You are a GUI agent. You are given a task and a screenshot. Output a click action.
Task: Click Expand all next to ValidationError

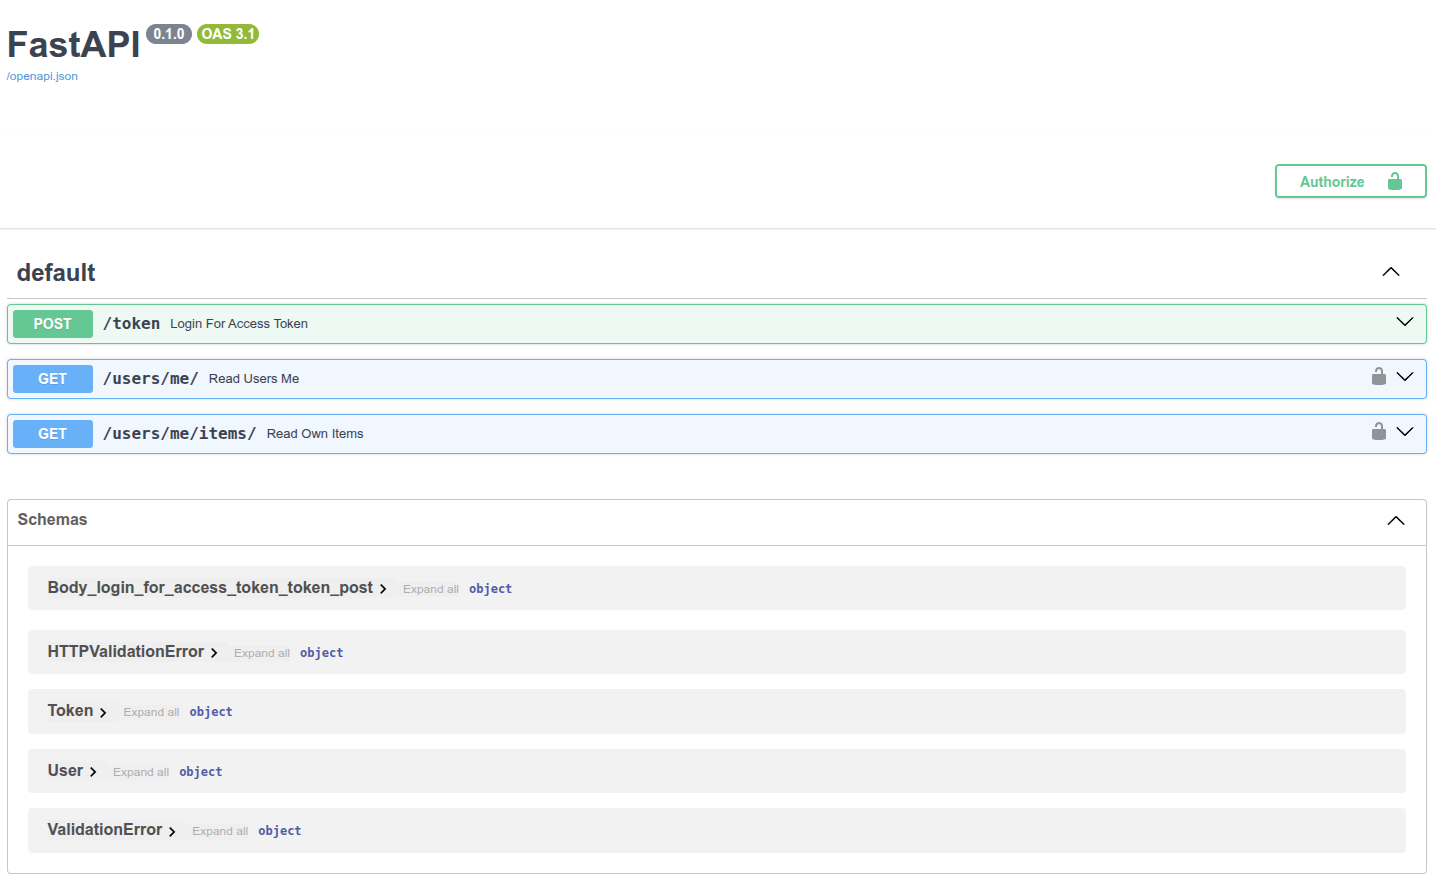pos(220,831)
